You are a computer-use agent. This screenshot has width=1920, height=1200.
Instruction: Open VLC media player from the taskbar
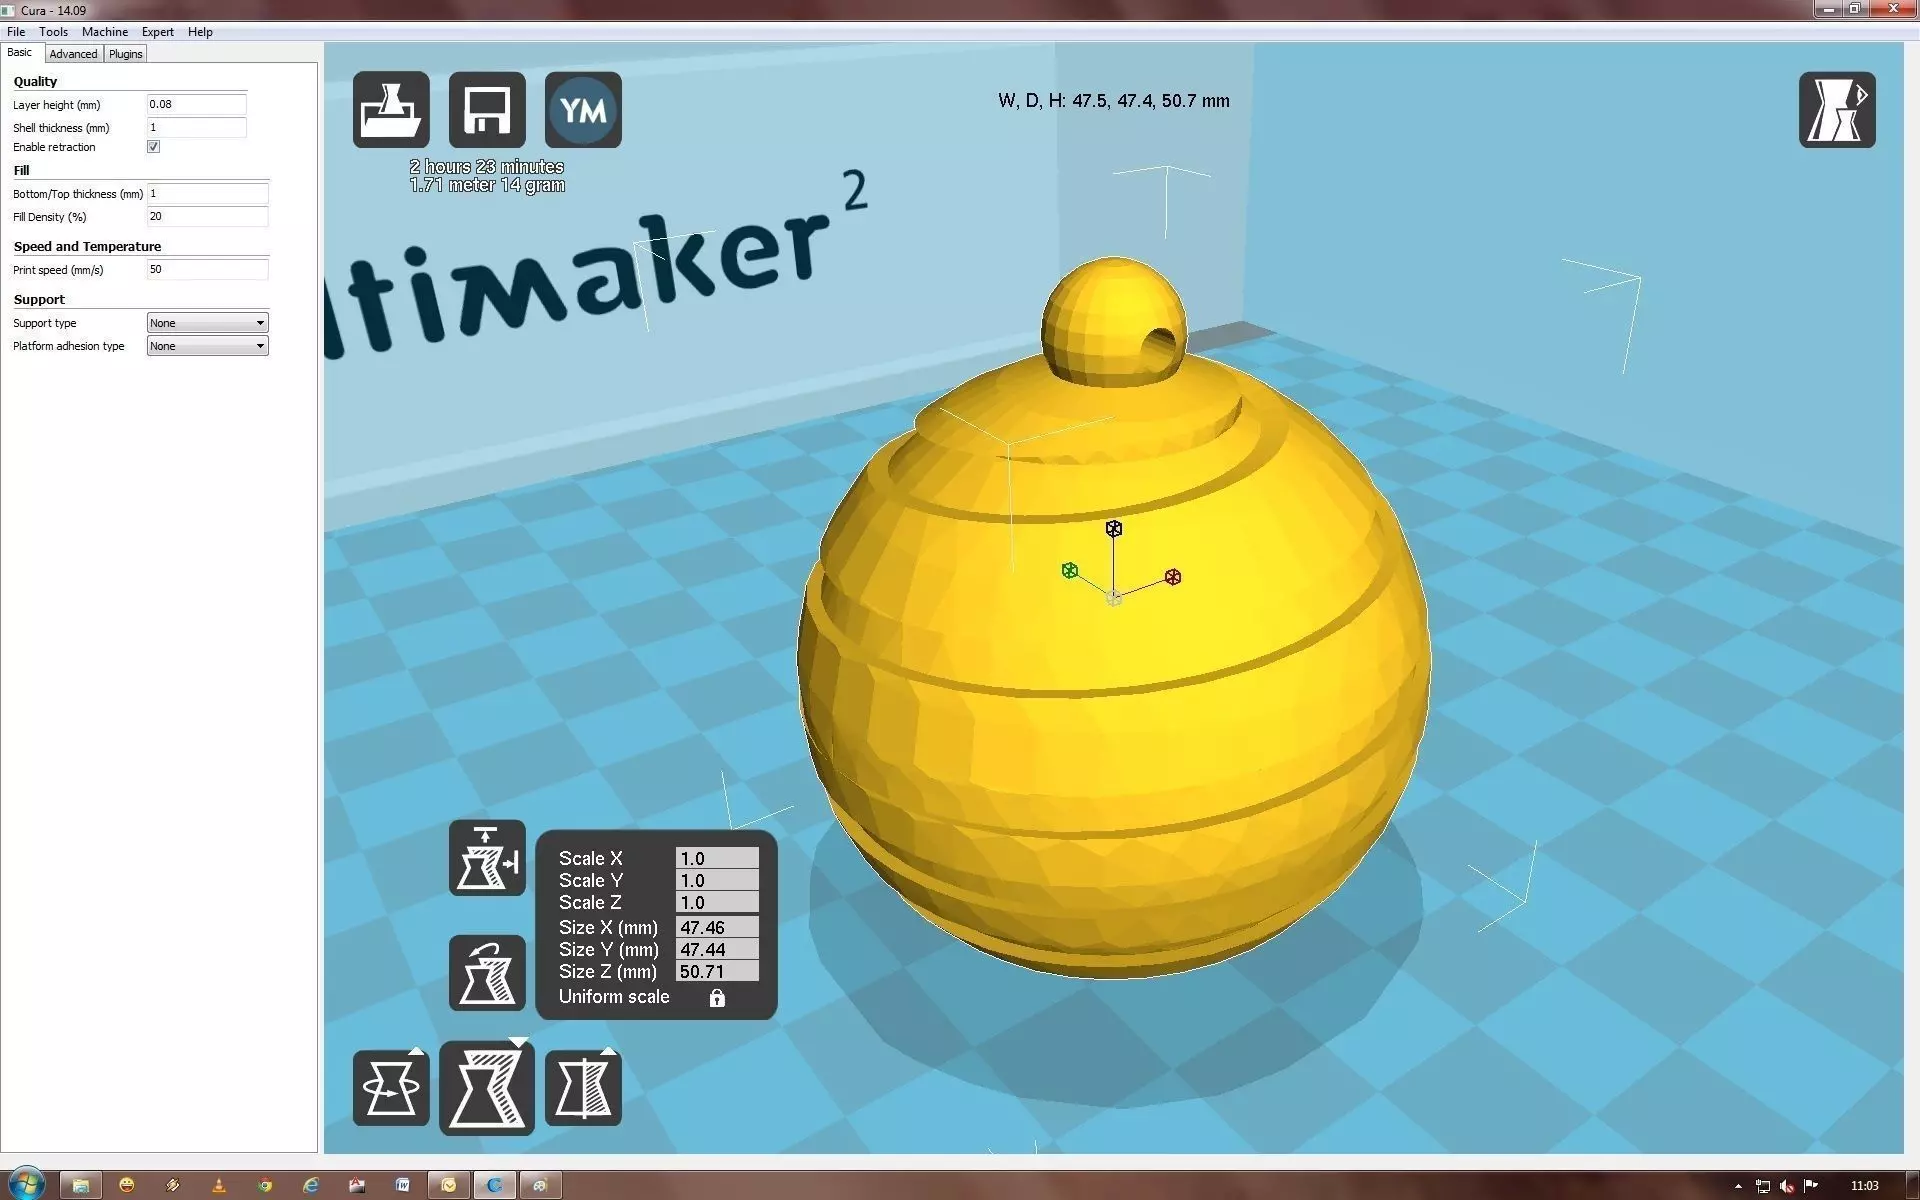pos(219,1185)
